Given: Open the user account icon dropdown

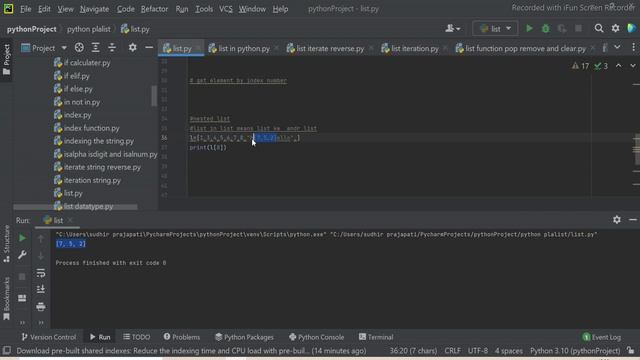Looking at the screenshot, I should [453, 29].
